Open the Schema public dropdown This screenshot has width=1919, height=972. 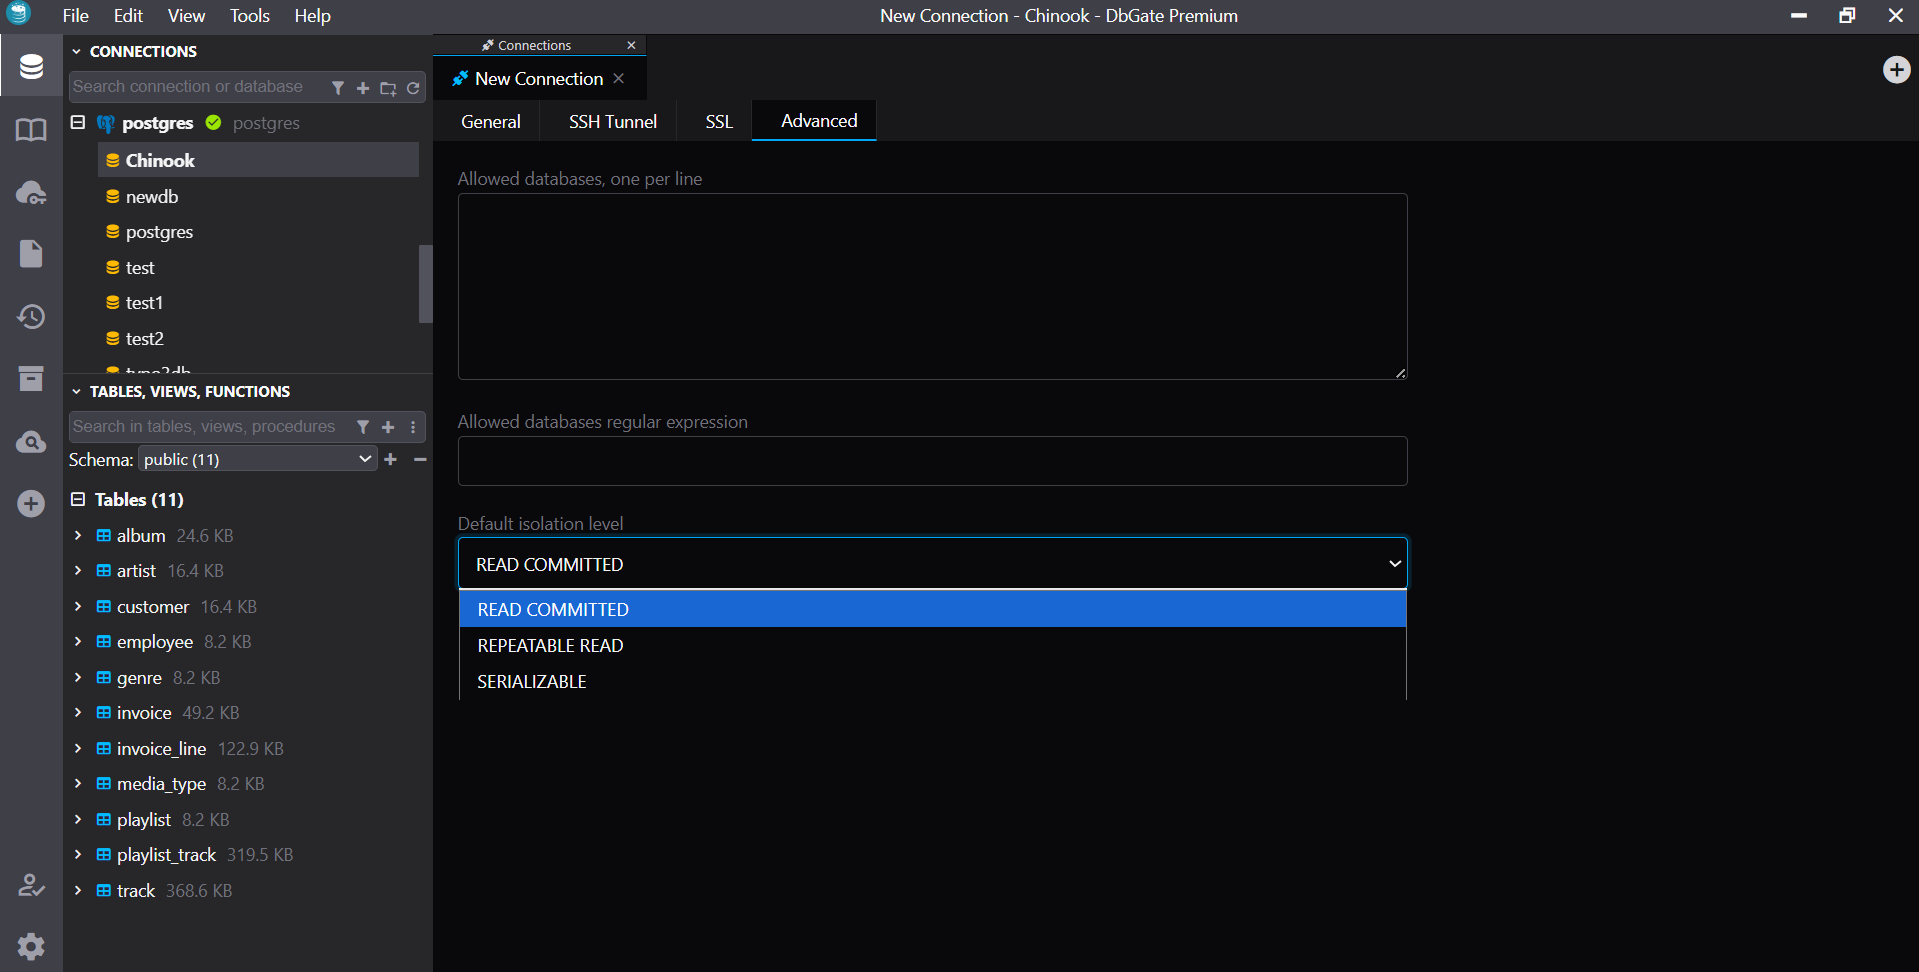point(257,459)
